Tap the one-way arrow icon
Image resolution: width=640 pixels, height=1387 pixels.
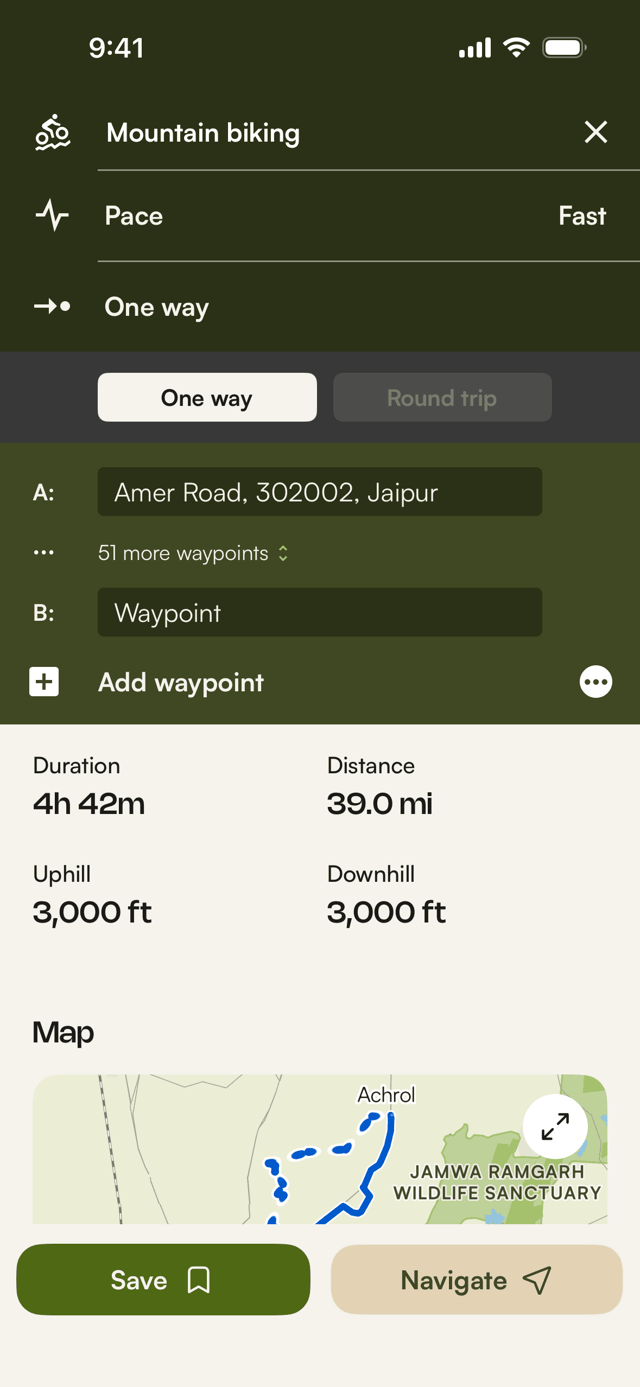[x=52, y=307]
